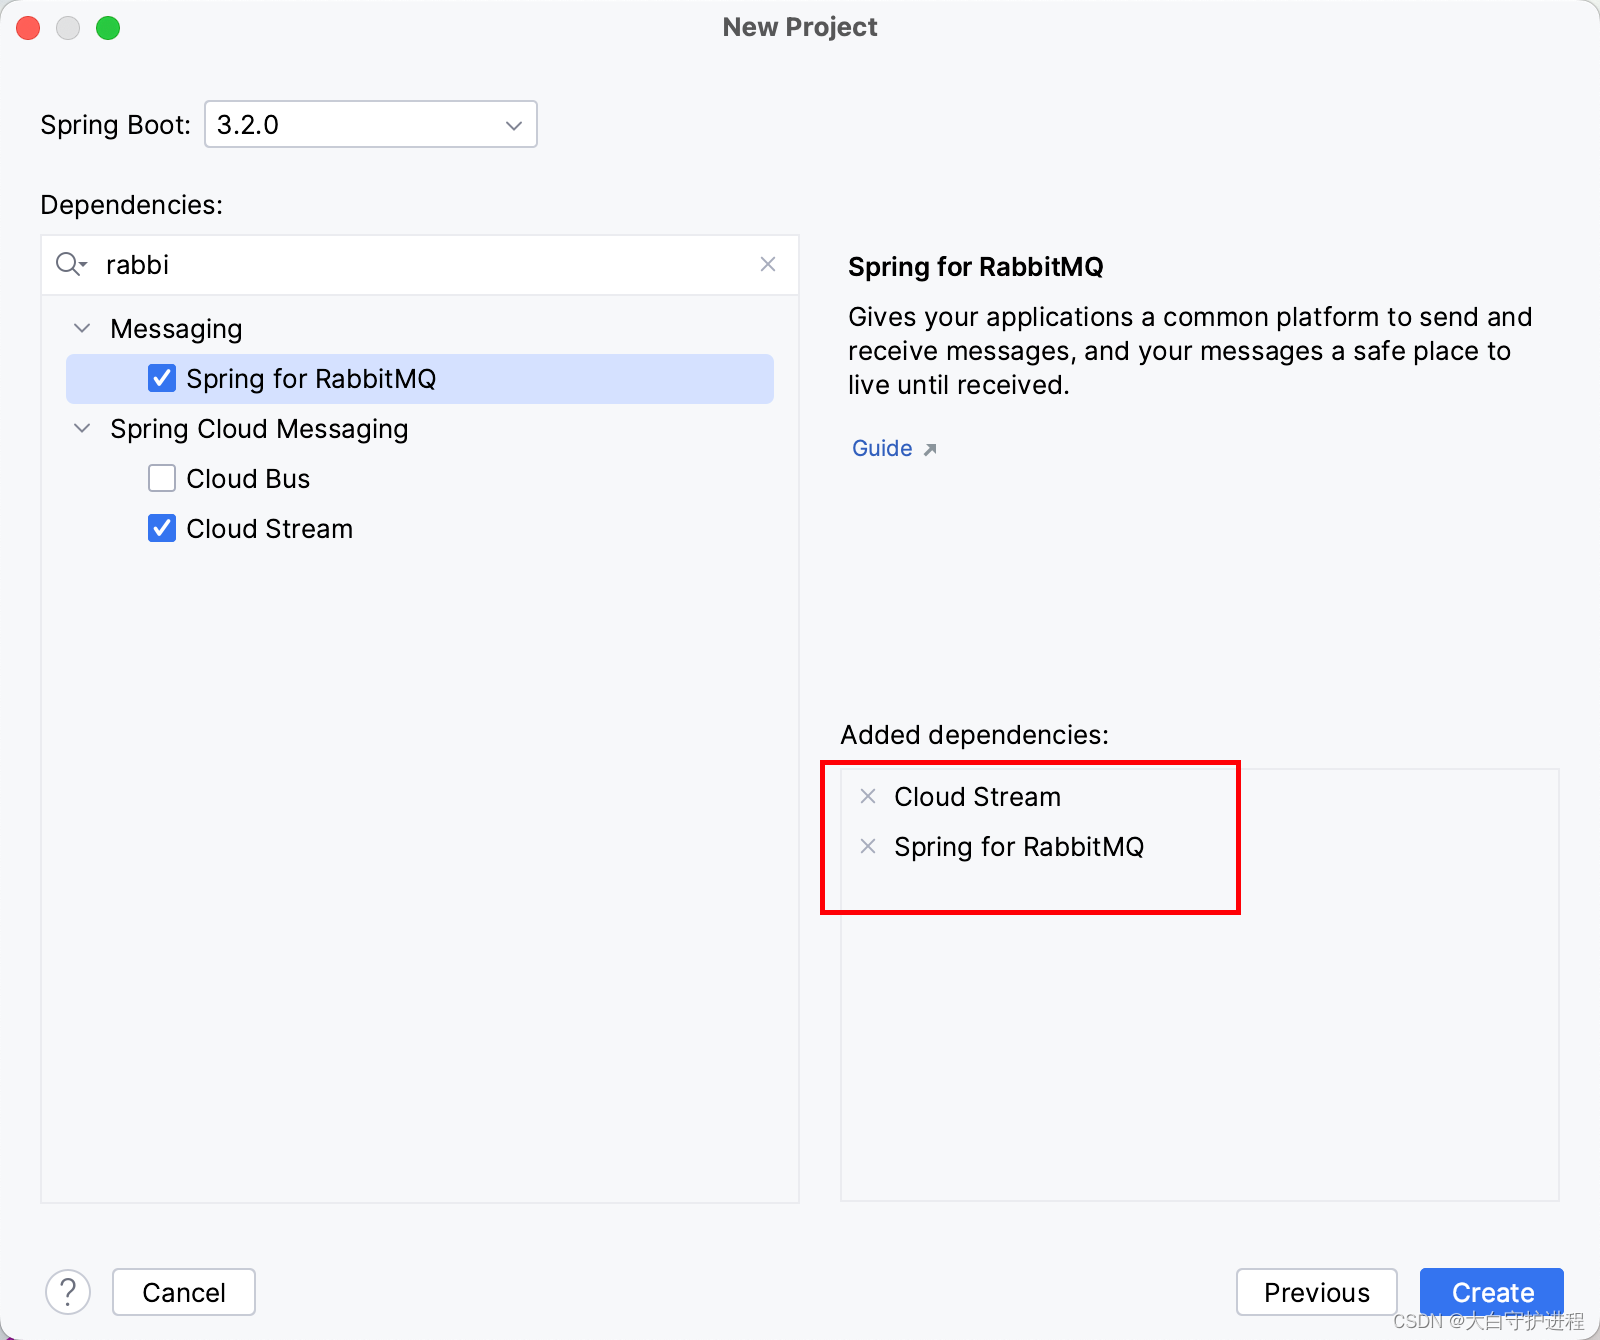Collapse the Spring Cloud Messaging category
Screen dimensions: 1600x1340
(x=82, y=428)
